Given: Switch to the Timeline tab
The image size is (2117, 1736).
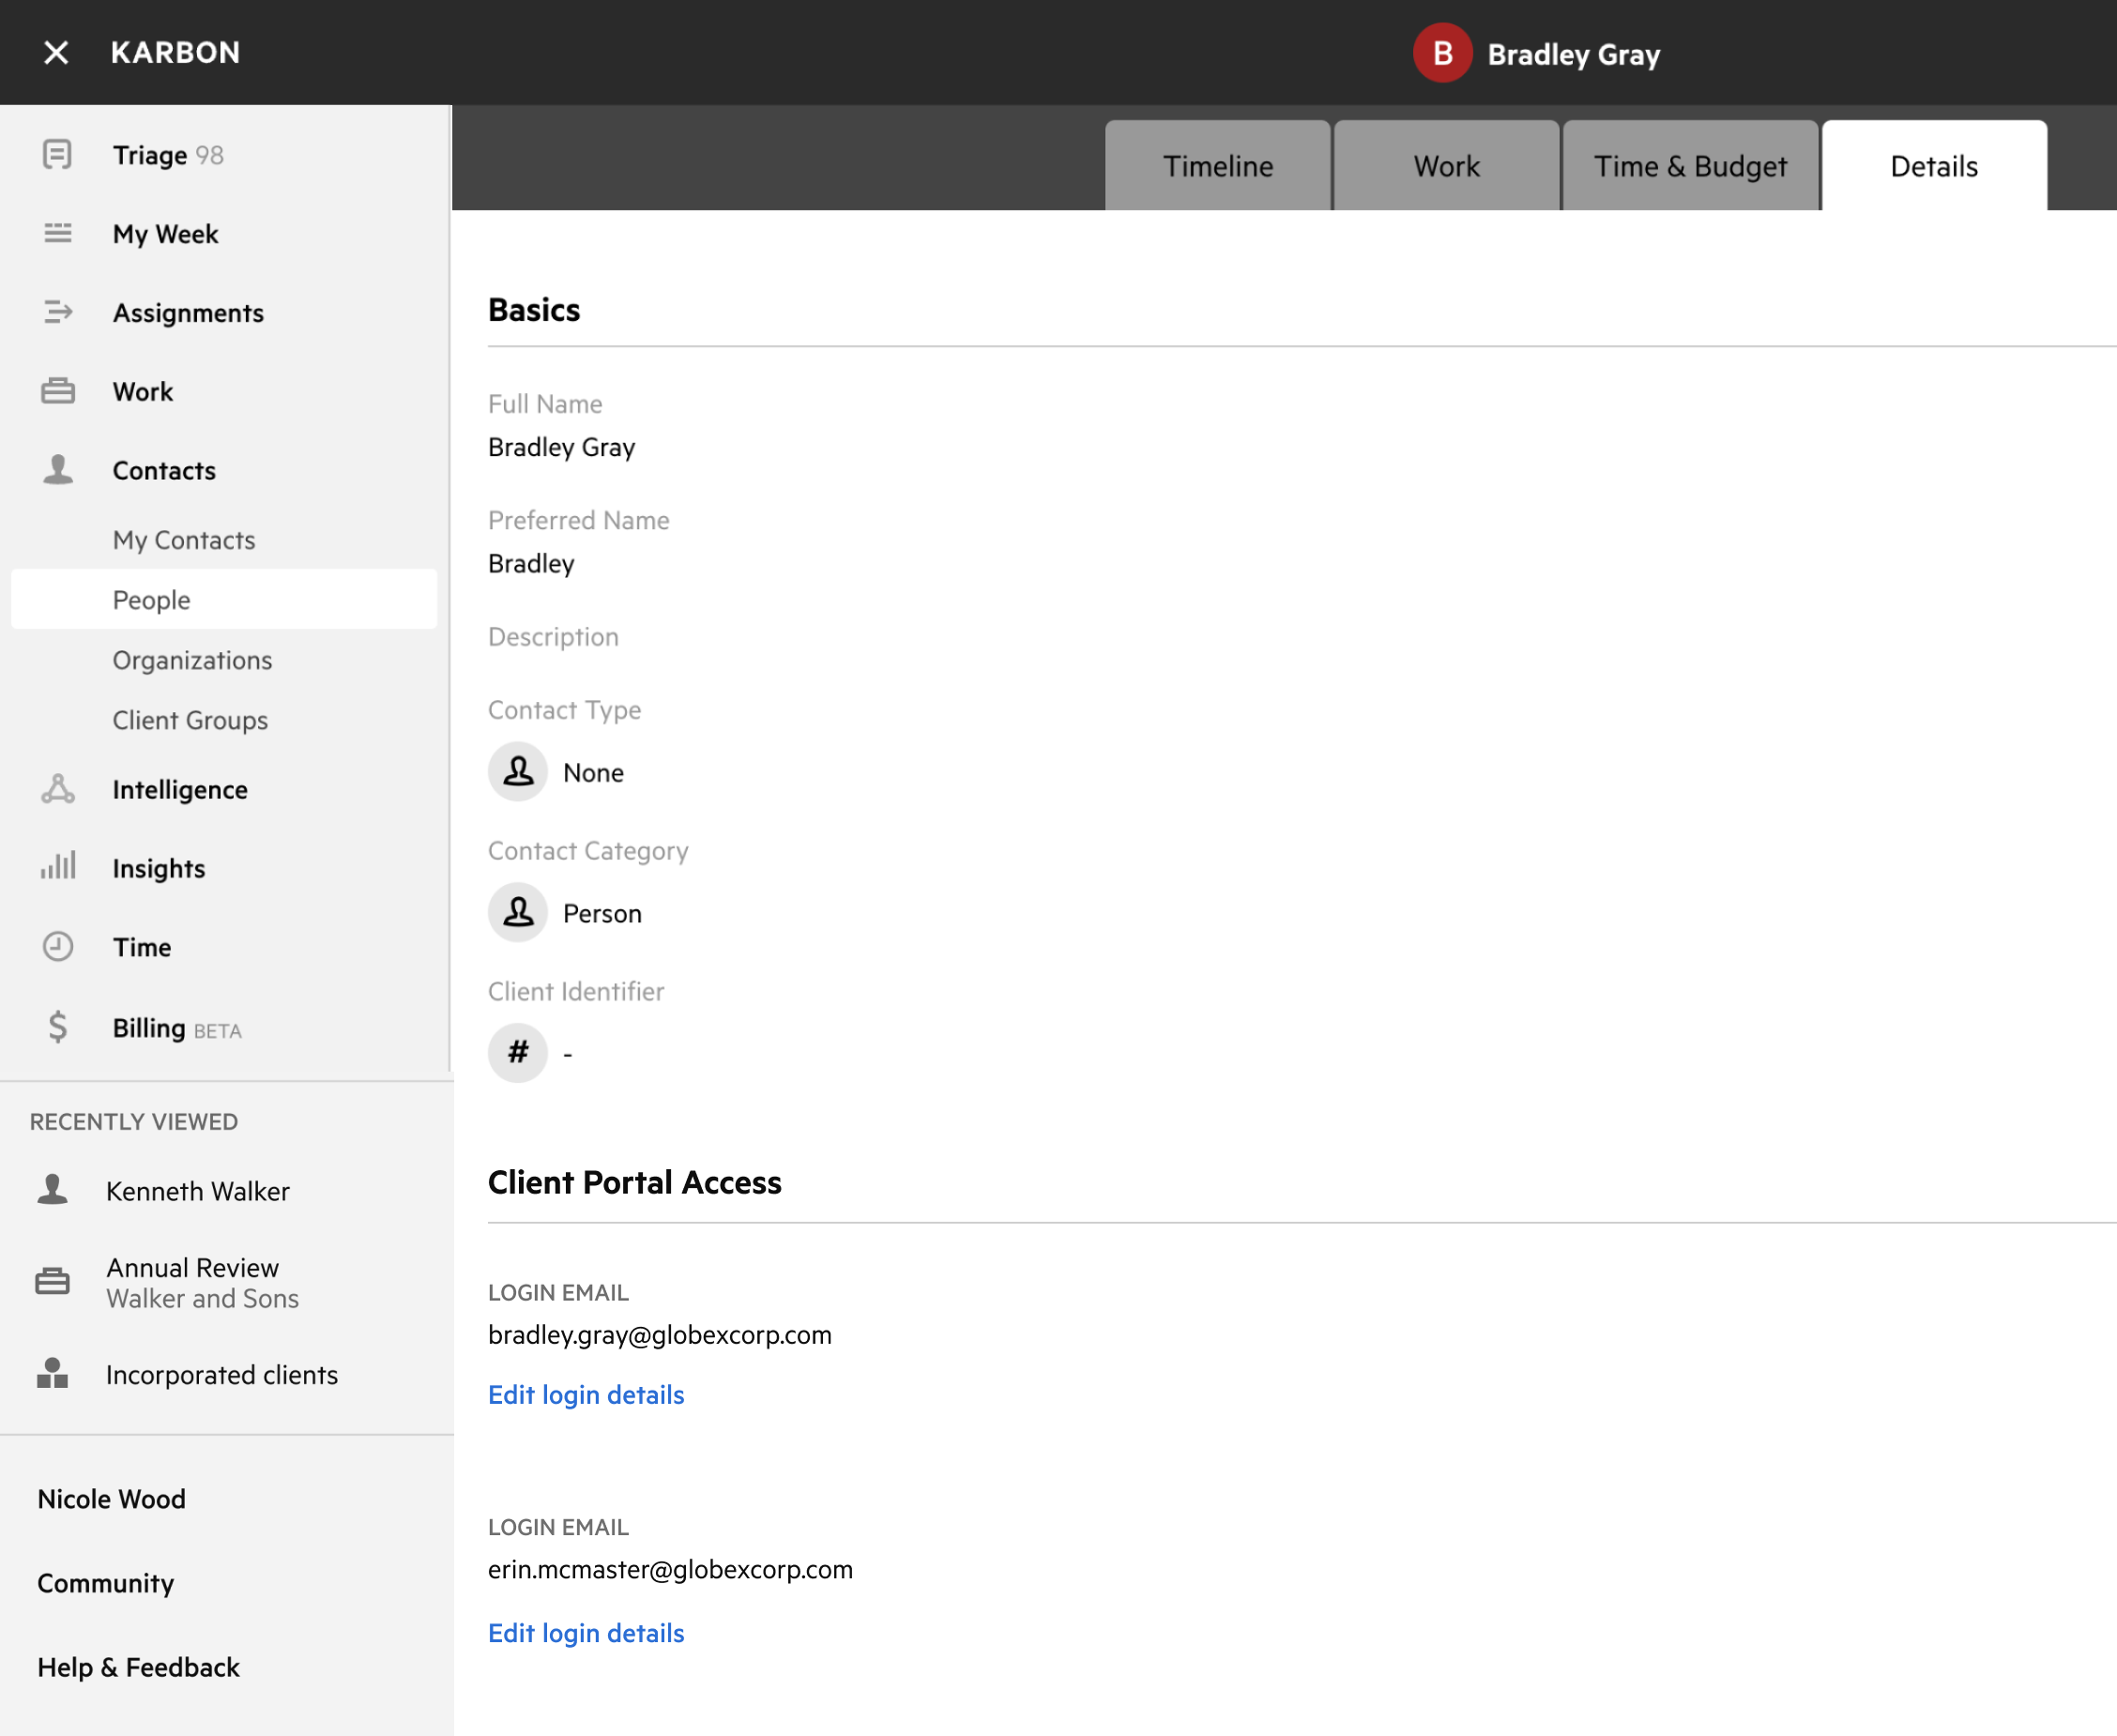Looking at the screenshot, I should pos(1217,166).
